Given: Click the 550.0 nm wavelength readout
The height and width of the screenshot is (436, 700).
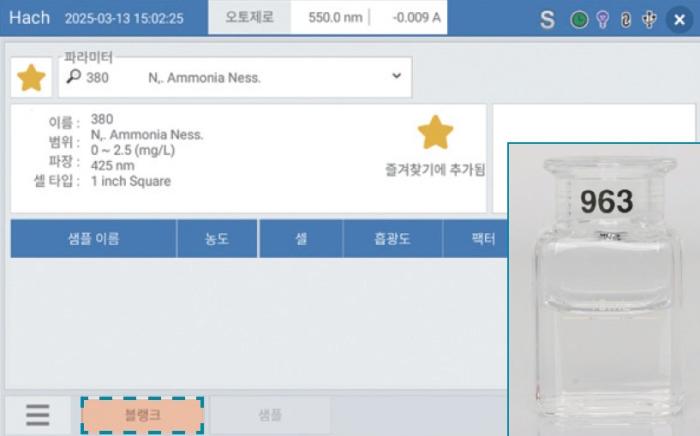Looking at the screenshot, I should pos(335,17).
